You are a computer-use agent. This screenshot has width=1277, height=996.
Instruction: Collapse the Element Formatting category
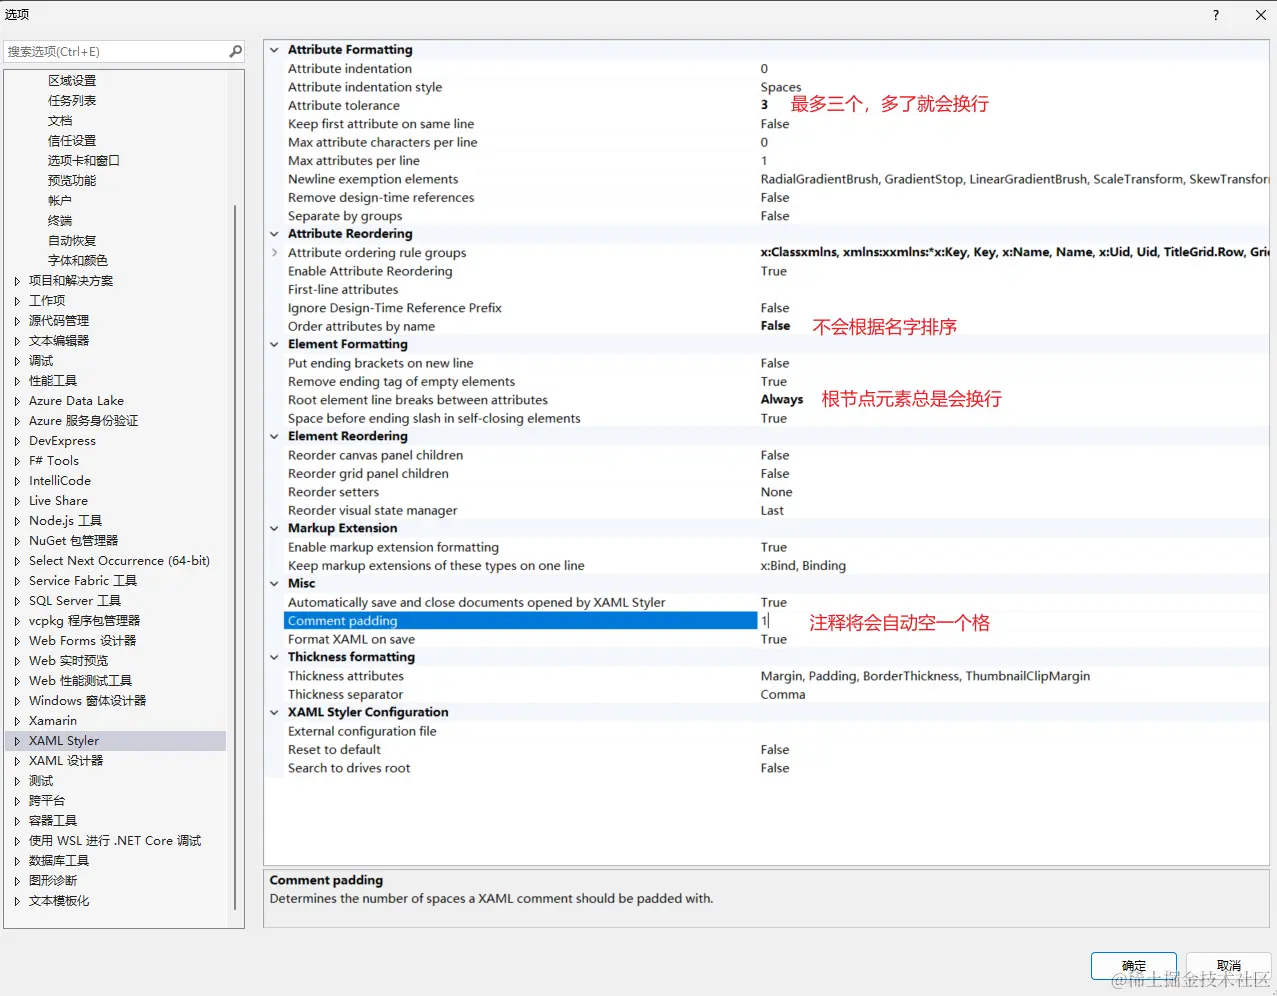tap(275, 344)
